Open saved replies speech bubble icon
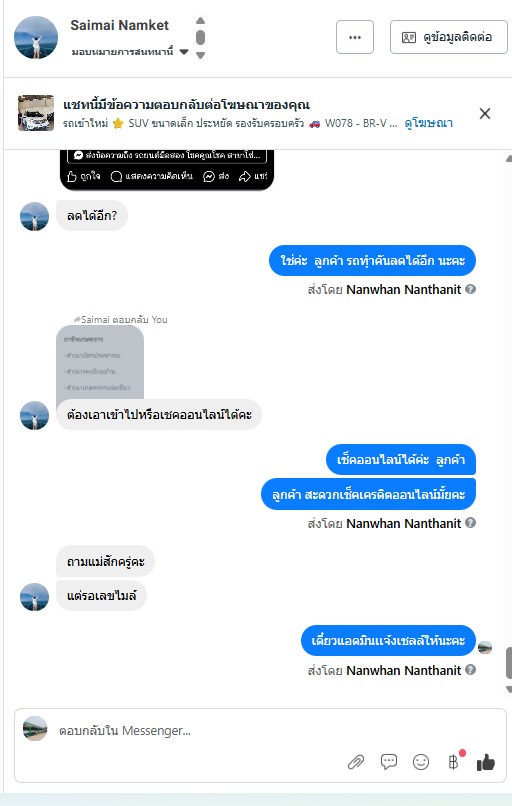The image size is (512, 806). point(389,762)
